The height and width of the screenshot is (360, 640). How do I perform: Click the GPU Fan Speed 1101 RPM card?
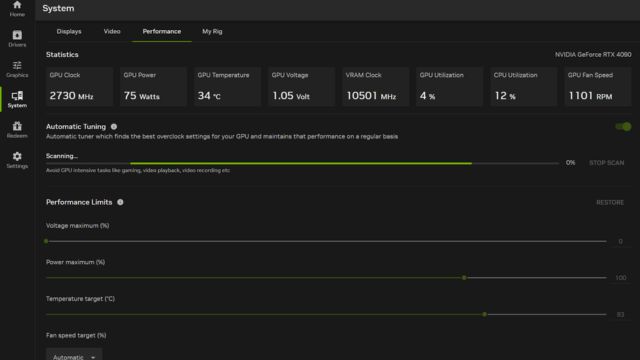point(598,87)
